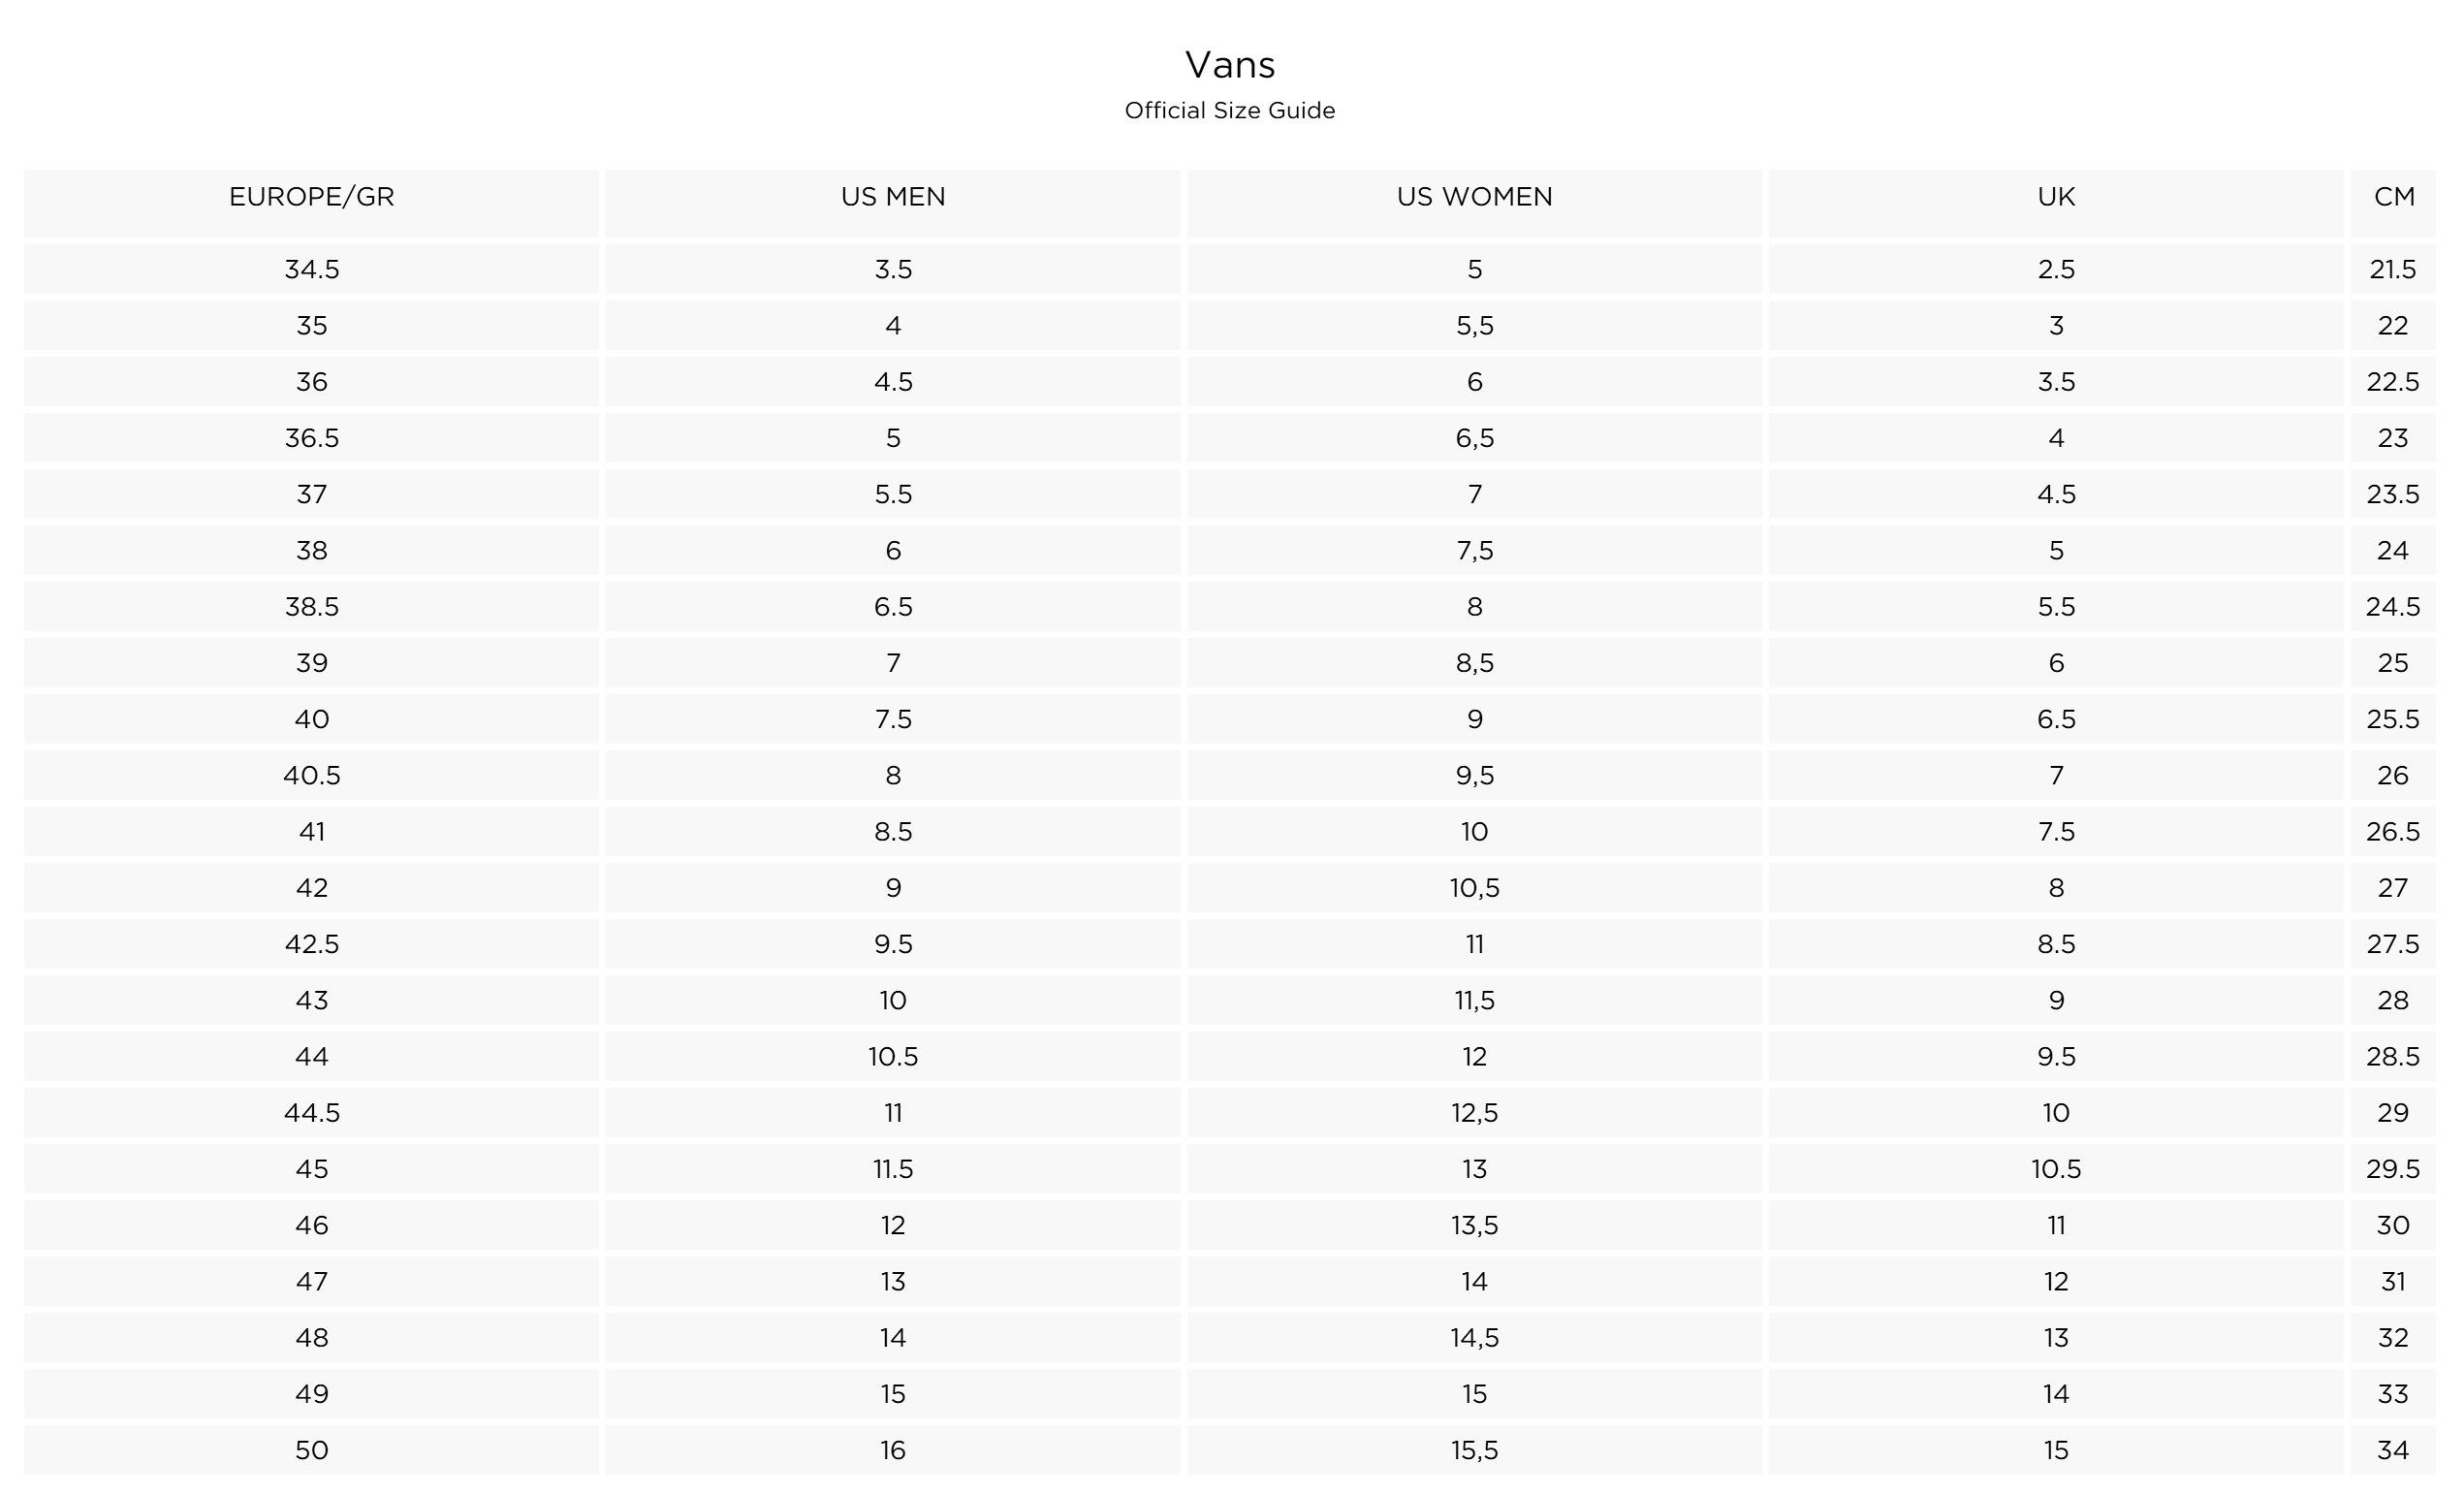2464x1496 pixels.
Task: Select US Men size 10.5 cell
Action: pyautogui.click(x=893, y=1056)
